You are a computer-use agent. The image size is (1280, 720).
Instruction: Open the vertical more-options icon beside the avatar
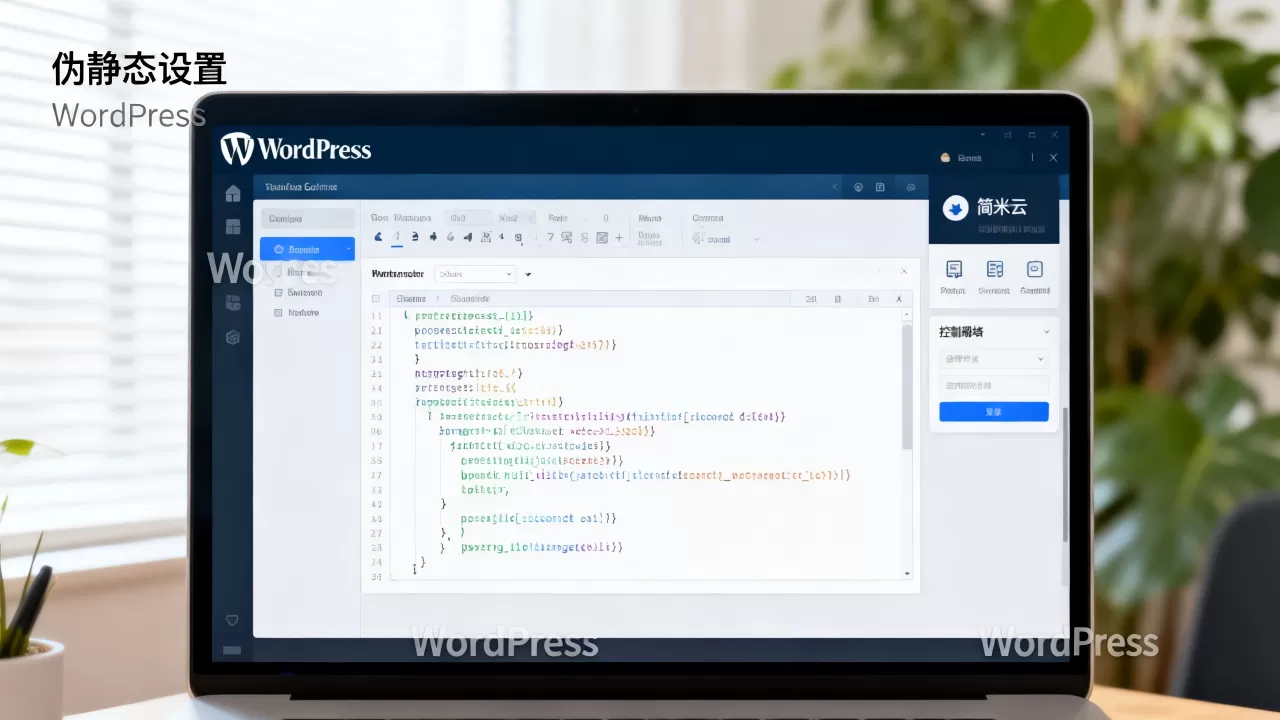pos(1032,158)
